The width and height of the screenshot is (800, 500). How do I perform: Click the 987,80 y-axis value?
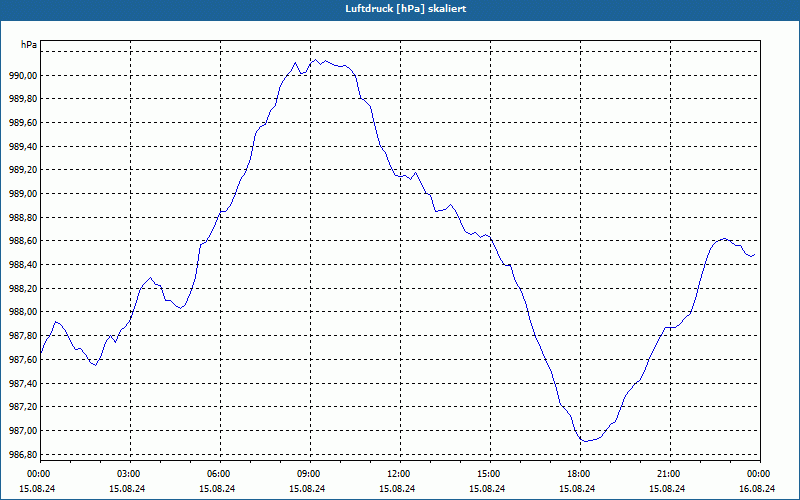coord(23,336)
